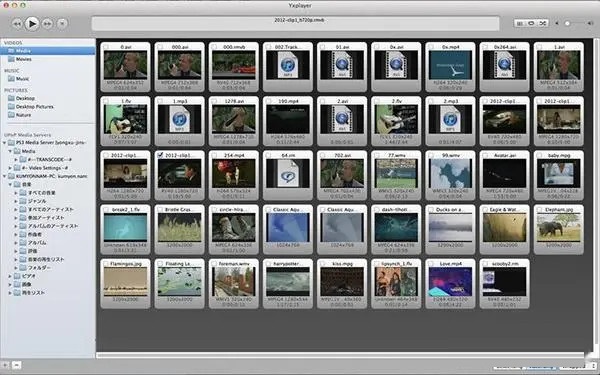This screenshot has width=600, height=375.
Task: Toggle the shuffle icon
Action: click(543, 23)
